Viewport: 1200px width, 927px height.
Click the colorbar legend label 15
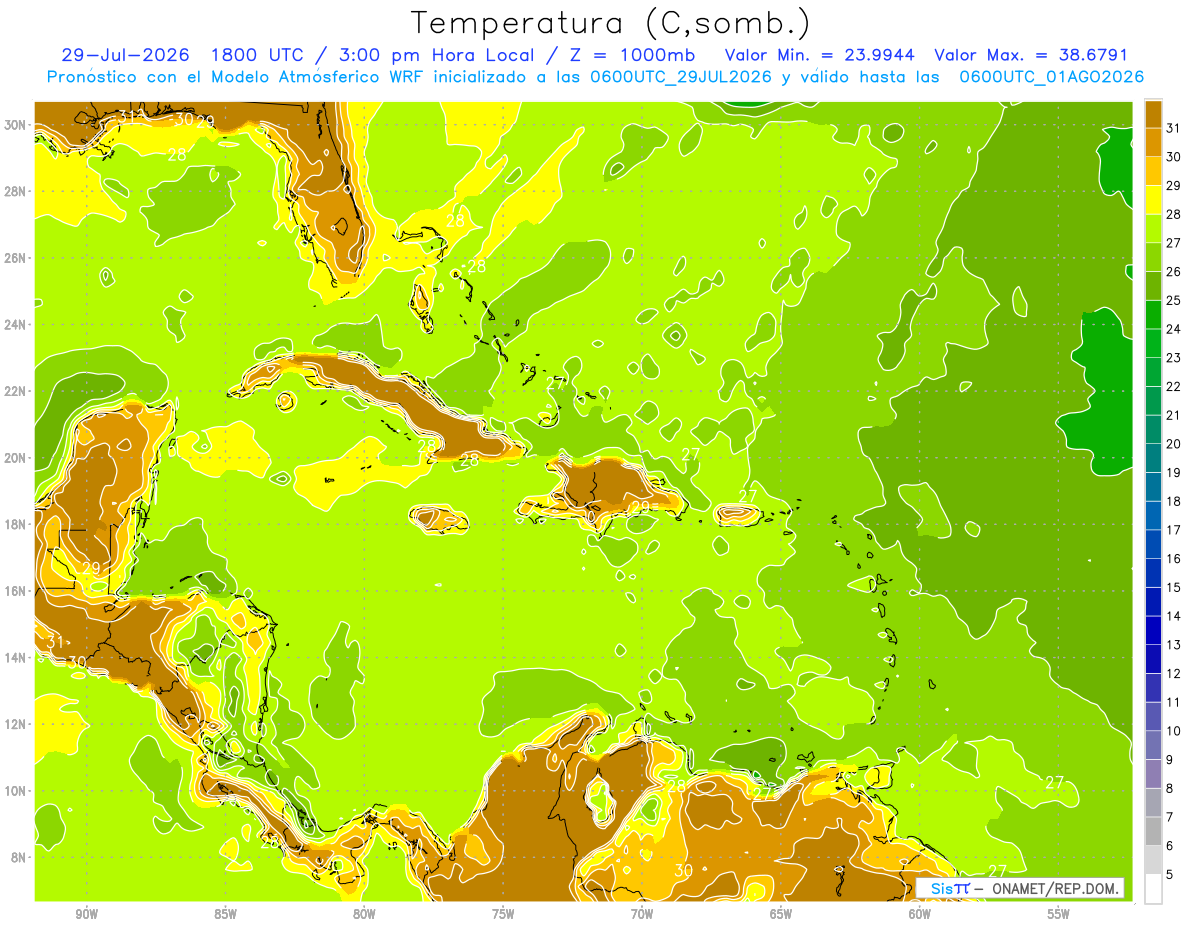pyautogui.click(x=1174, y=588)
